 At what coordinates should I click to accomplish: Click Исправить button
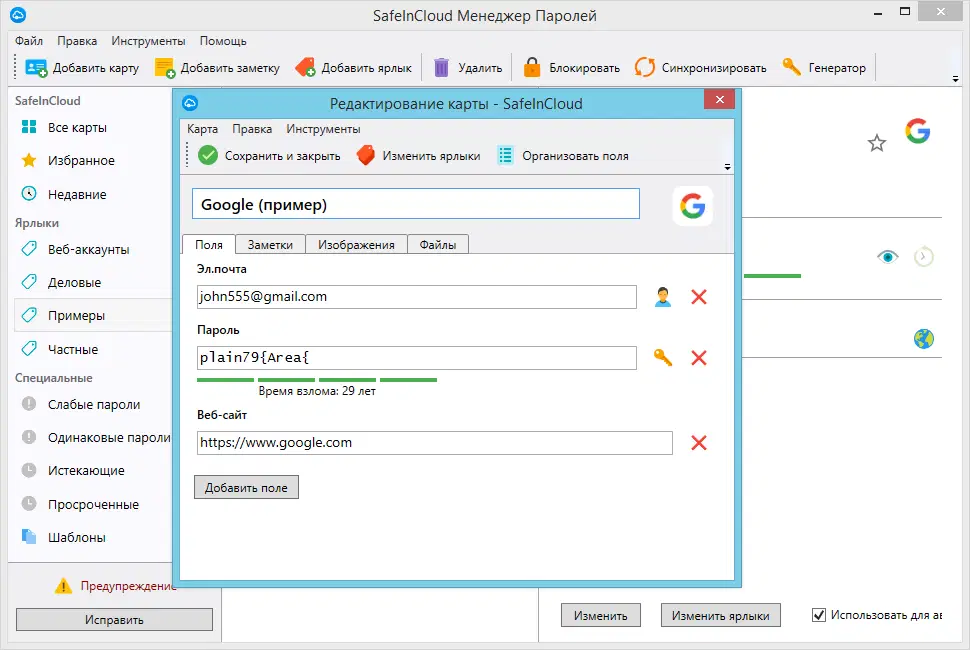(114, 620)
